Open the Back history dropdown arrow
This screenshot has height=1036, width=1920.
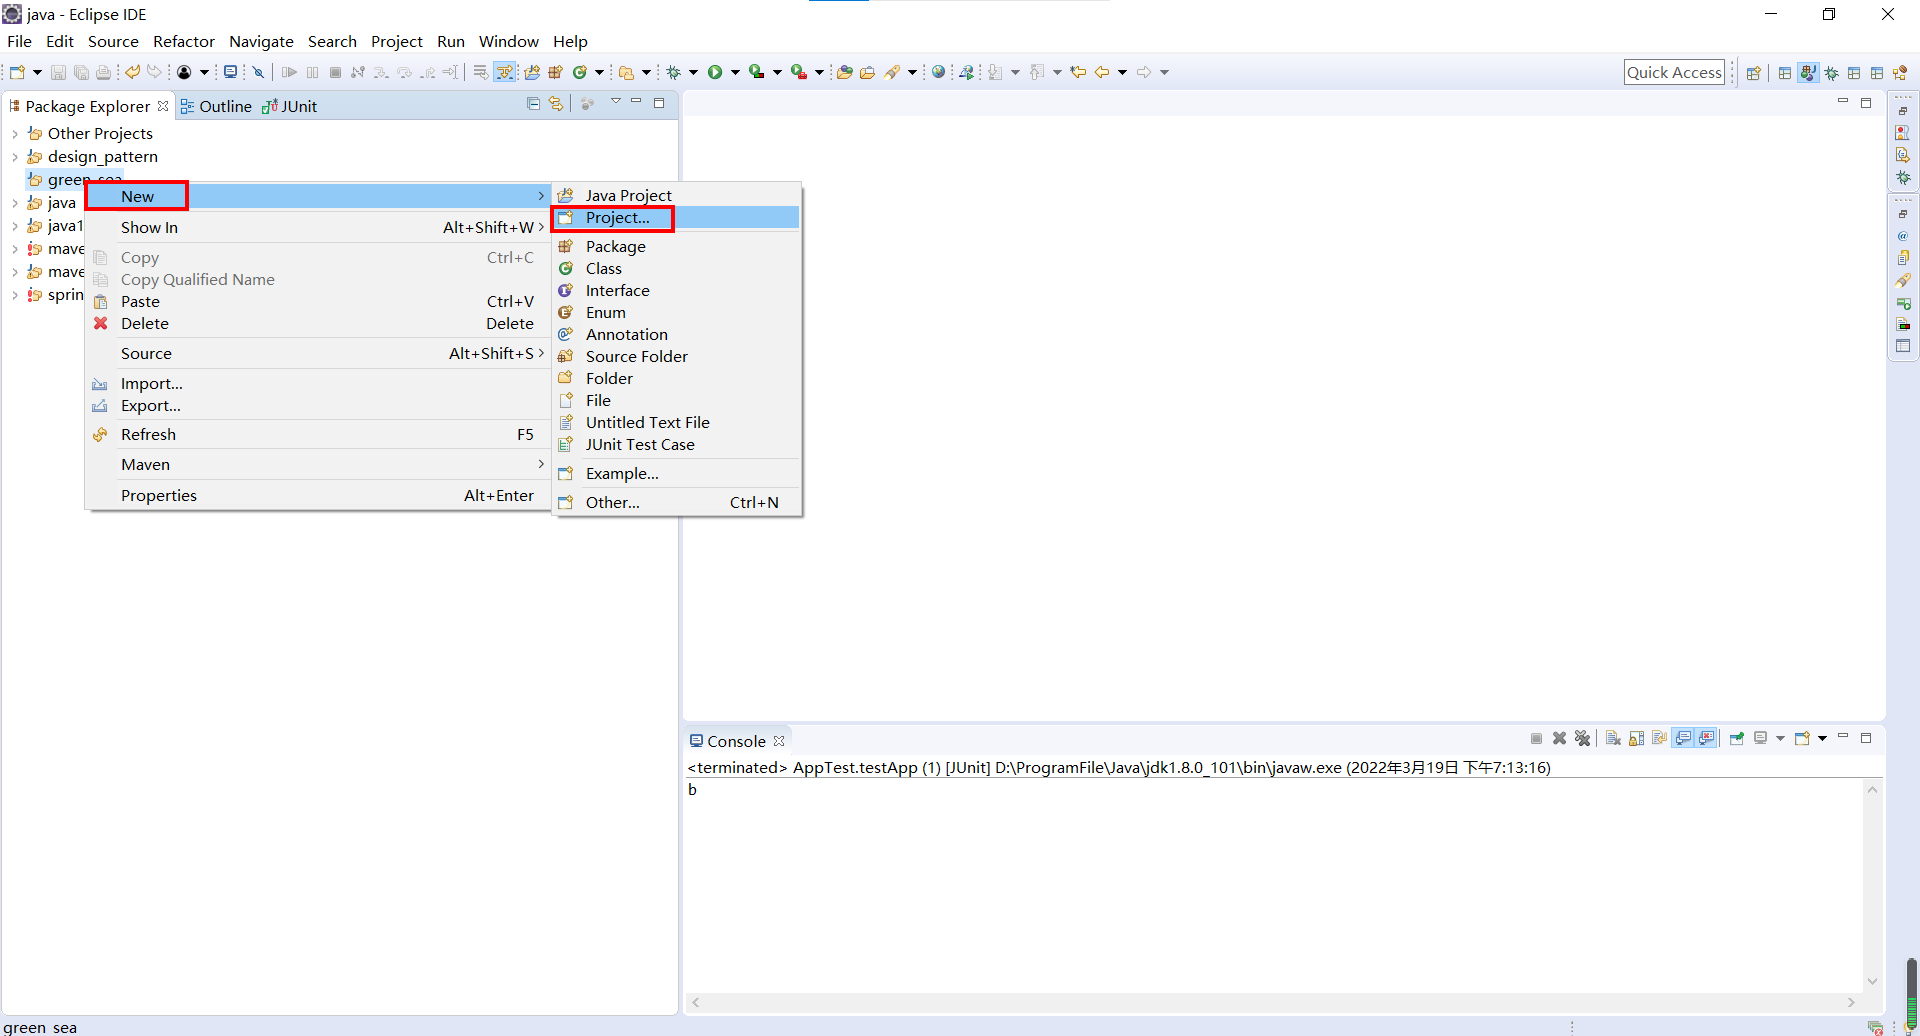[x=1122, y=72]
